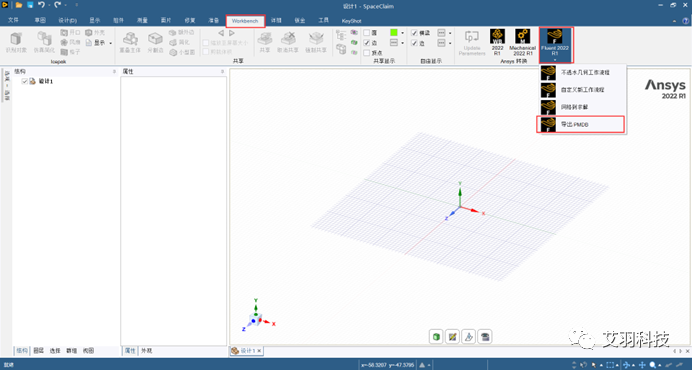Switch to the 外观 tab under properties panel
Viewport: 692px width, 370px height.
pos(146,351)
